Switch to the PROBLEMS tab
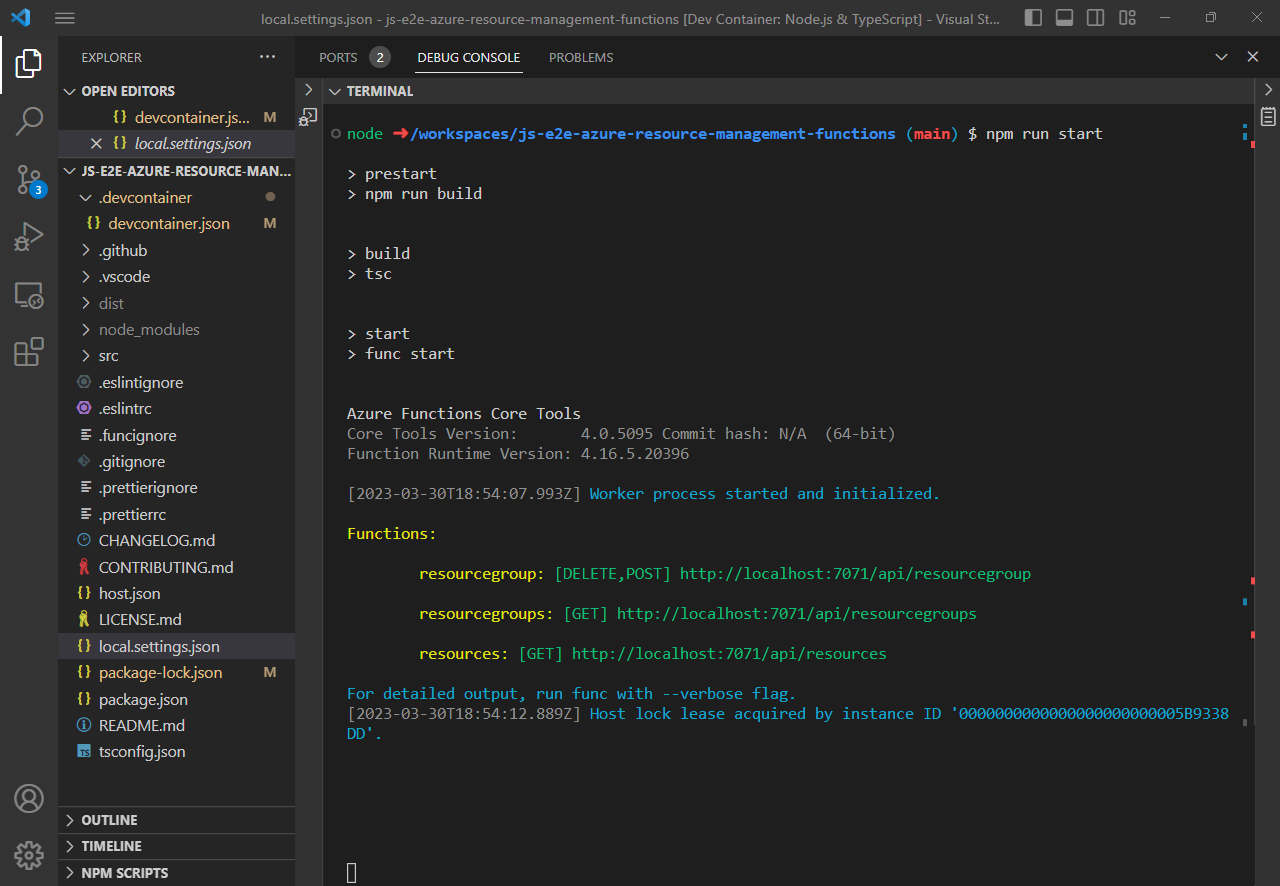Image resolution: width=1280 pixels, height=886 pixels. click(x=581, y=57)
